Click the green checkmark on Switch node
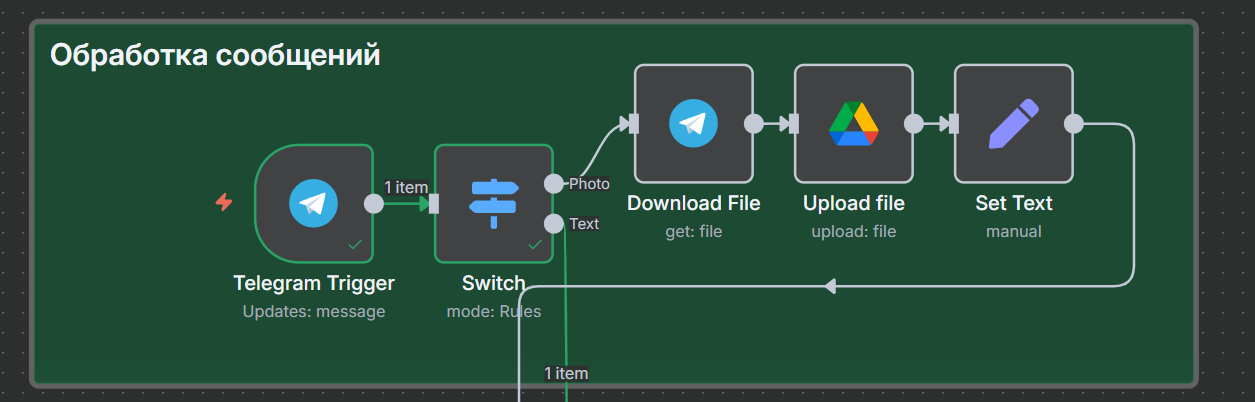The image size is (1255, 402). tap(535, 244)
